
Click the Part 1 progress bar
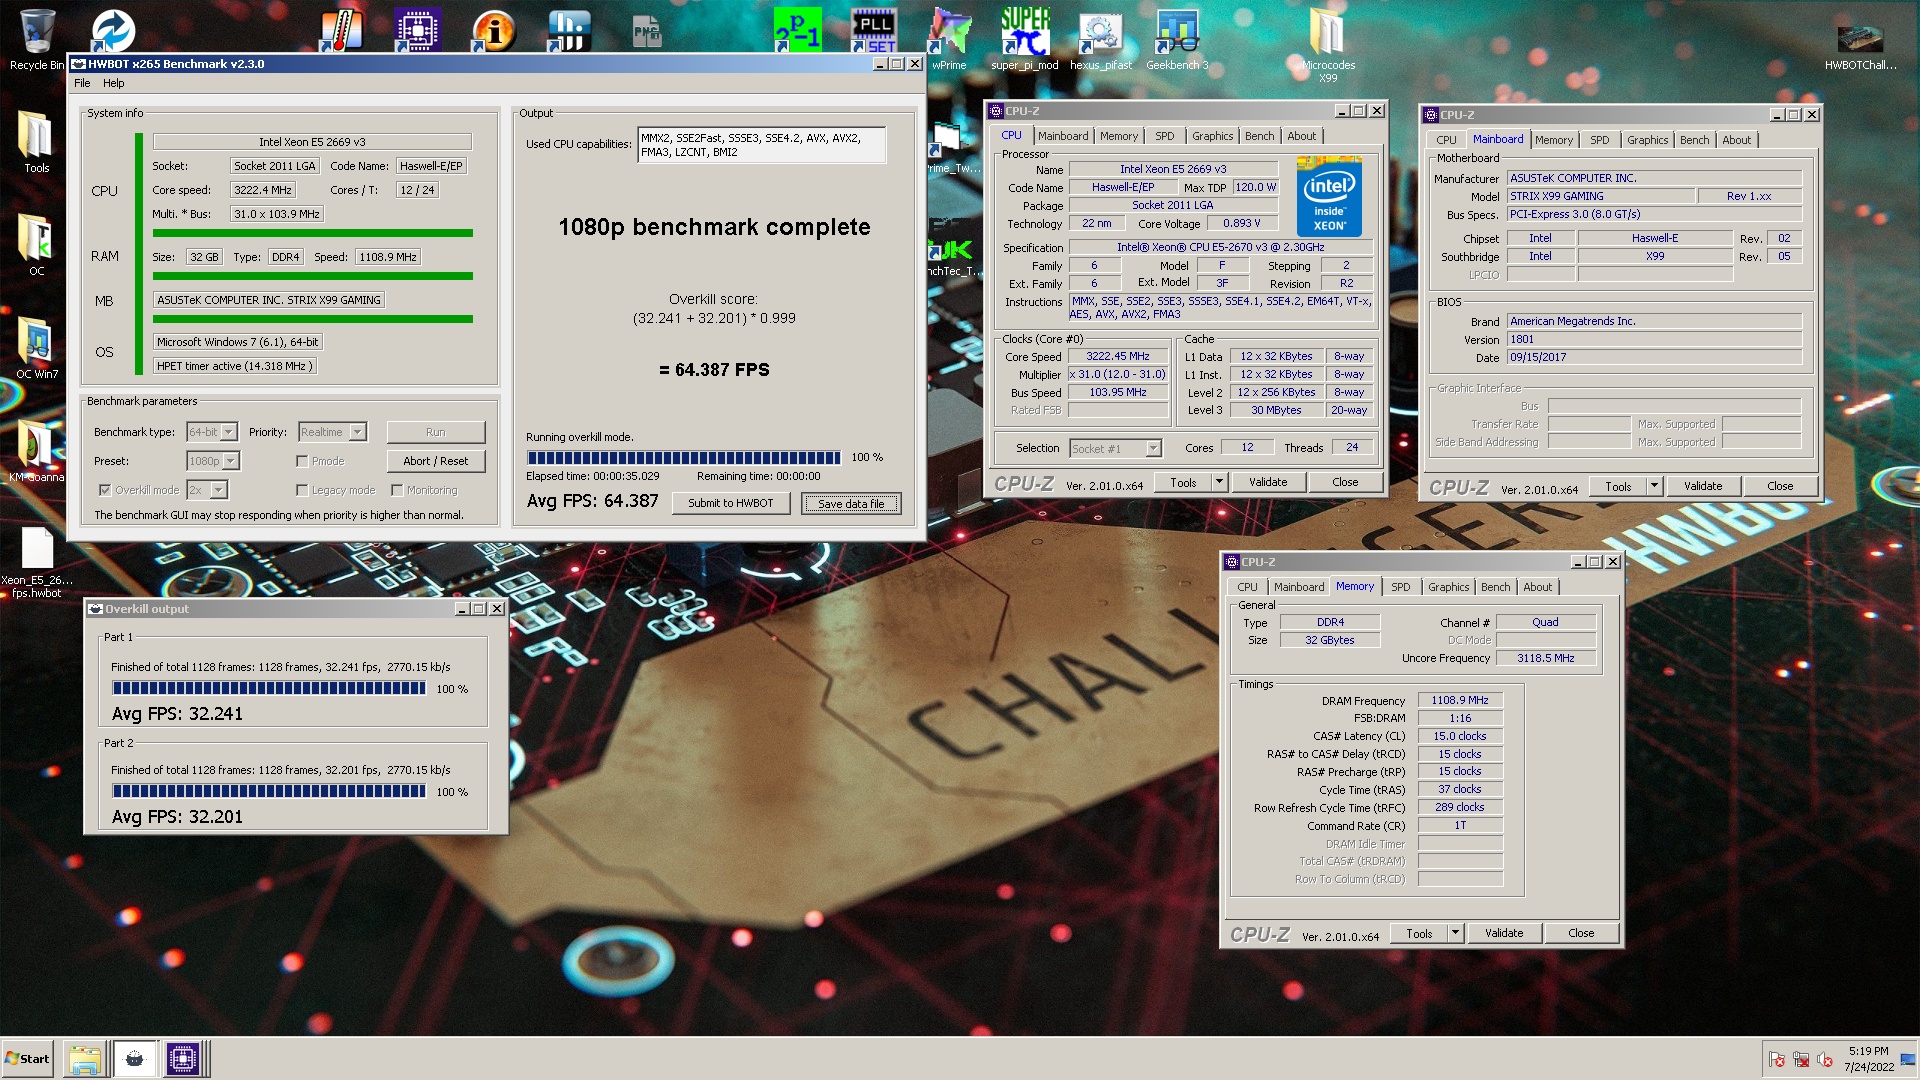(269, 688)
